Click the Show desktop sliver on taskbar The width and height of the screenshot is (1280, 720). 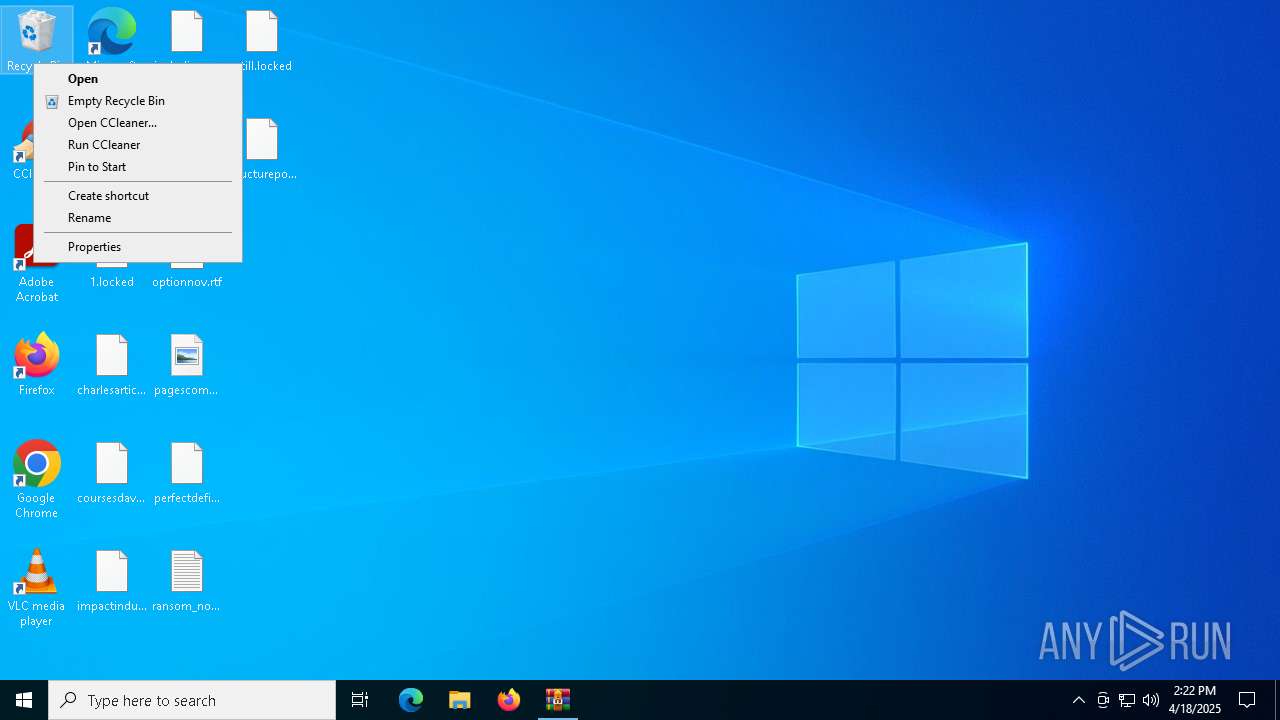[1277, 700]
